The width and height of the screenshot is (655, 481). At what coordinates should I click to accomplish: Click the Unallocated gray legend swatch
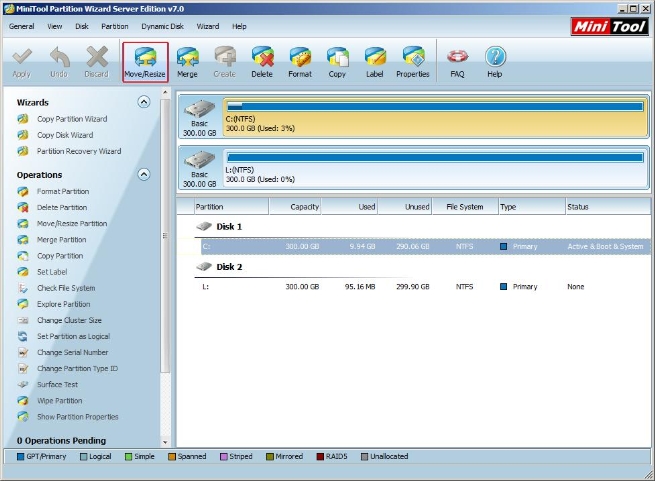364,457
